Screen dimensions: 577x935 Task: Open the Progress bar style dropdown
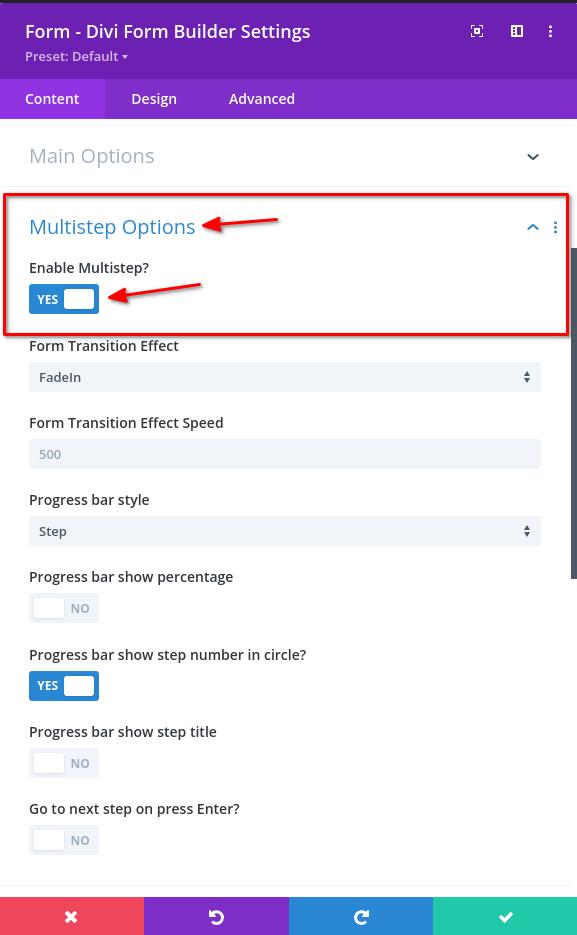285,531
